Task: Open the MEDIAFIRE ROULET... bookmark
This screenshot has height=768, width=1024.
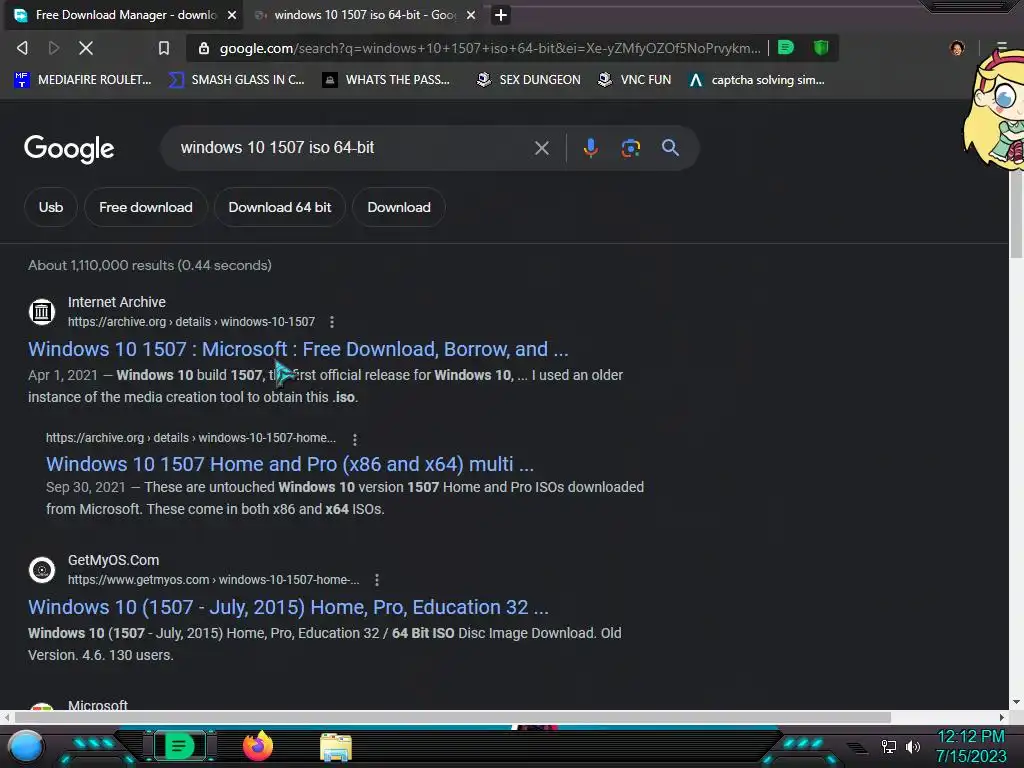Action: tap(82, 80)
